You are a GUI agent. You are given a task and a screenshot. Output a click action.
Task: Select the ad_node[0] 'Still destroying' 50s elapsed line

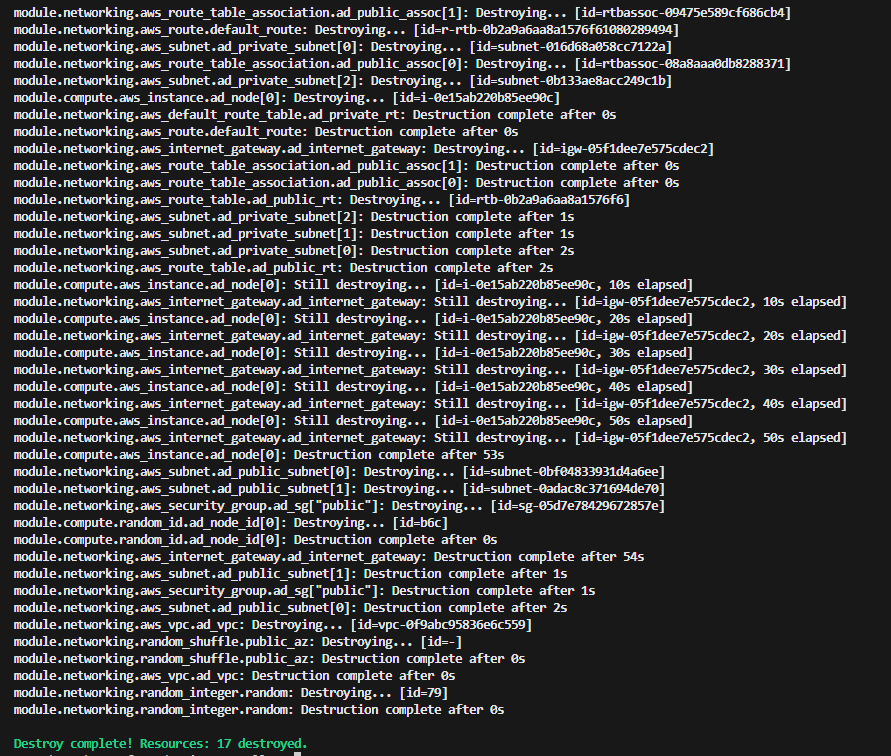(x=353, y=421)
